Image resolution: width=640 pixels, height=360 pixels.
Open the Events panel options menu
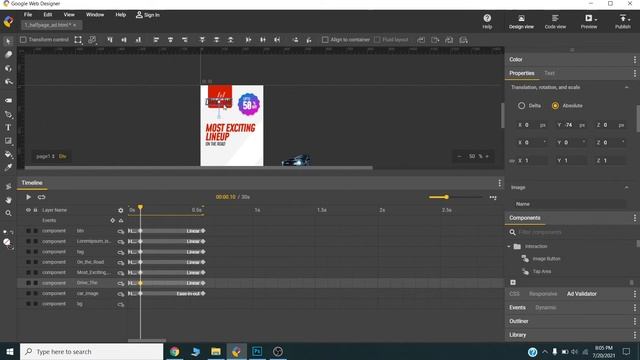(x=635, y=308)
